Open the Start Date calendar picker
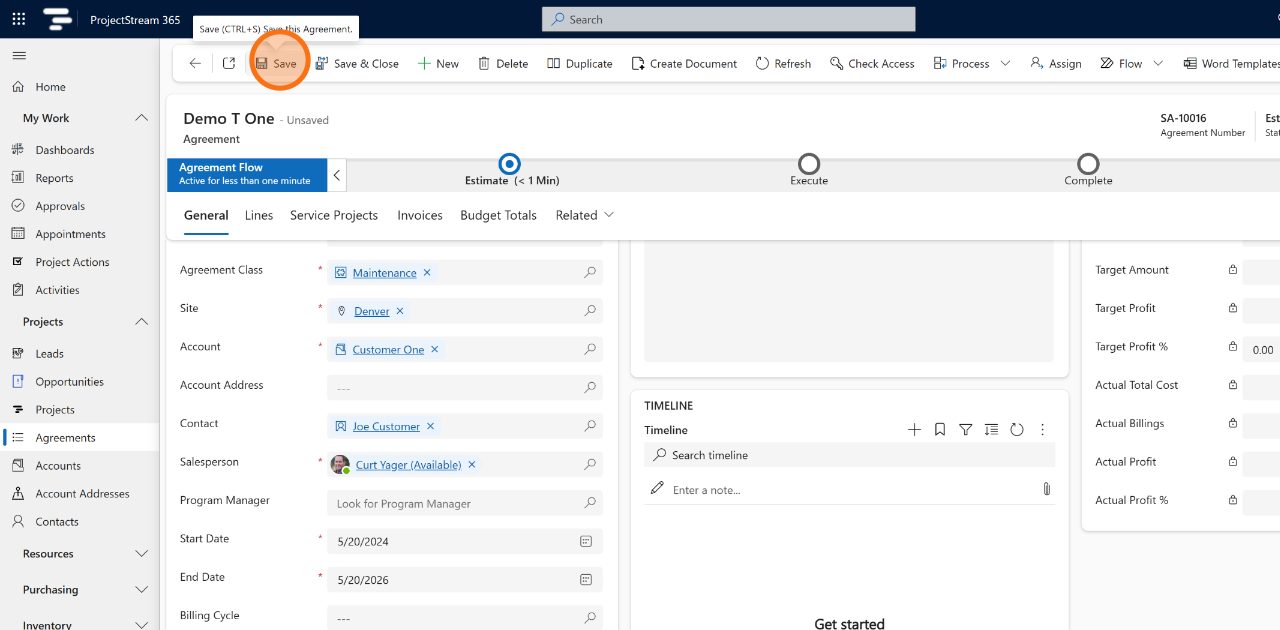This screenshot has height=630, width=1280. tap(586, 541)
